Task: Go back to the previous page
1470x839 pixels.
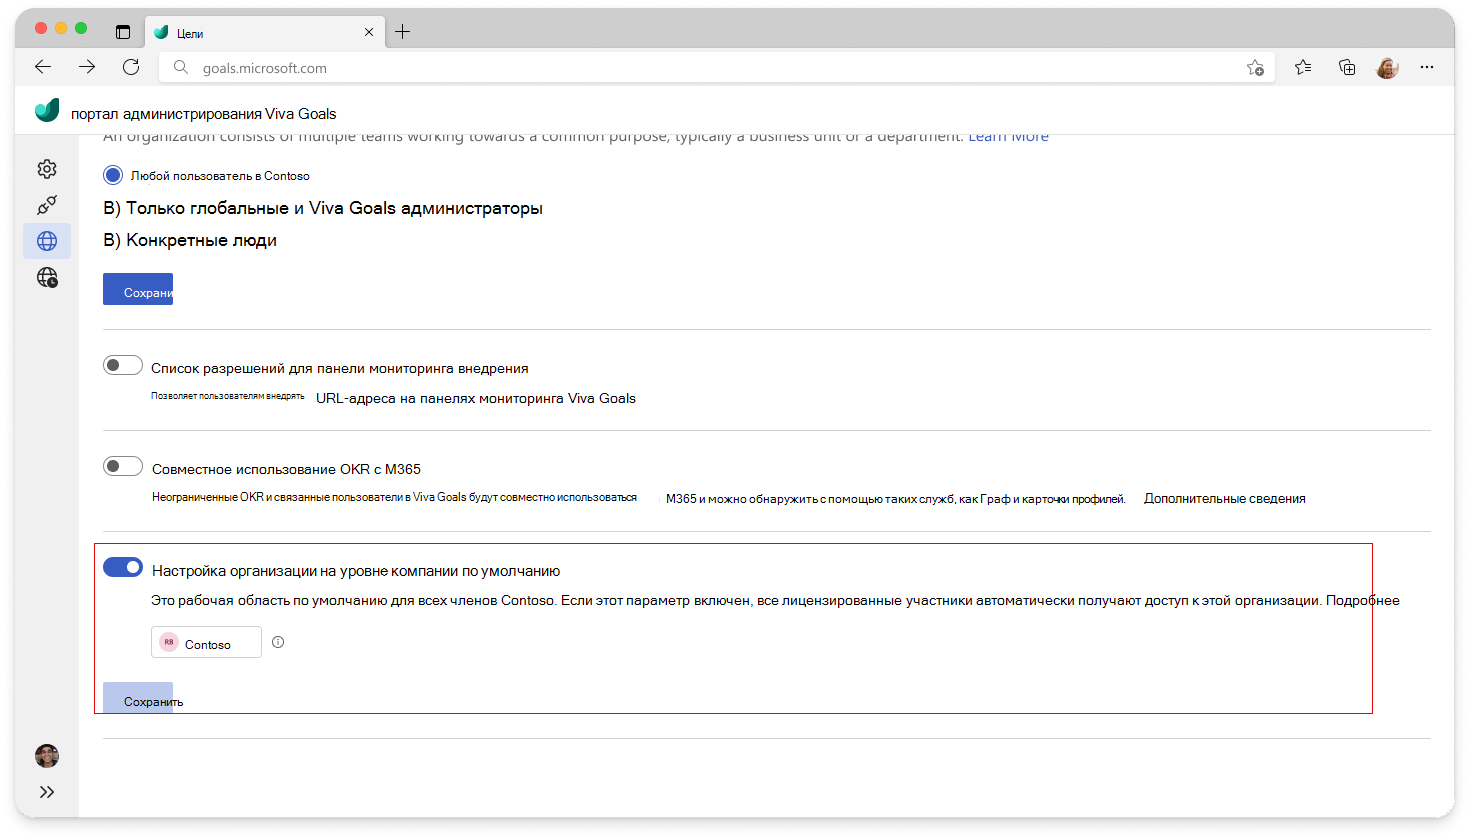Action: pos(43,67)
